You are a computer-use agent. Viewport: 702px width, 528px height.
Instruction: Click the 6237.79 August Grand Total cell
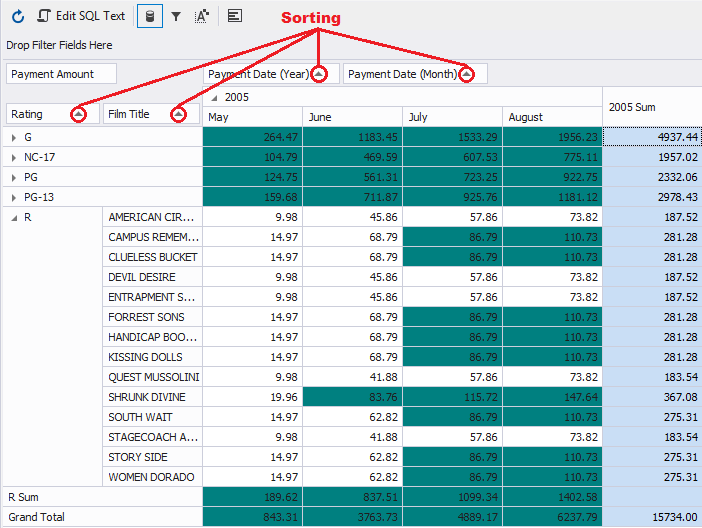tap(552, 517)
